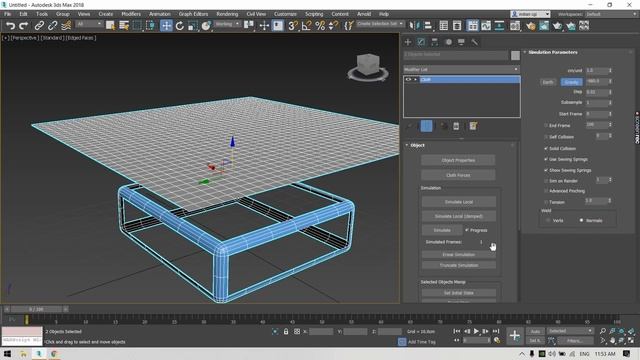This screenshot has height=360, width=640.
Task: Activate the Select and Rotate tool
Action: coord(180,26)
